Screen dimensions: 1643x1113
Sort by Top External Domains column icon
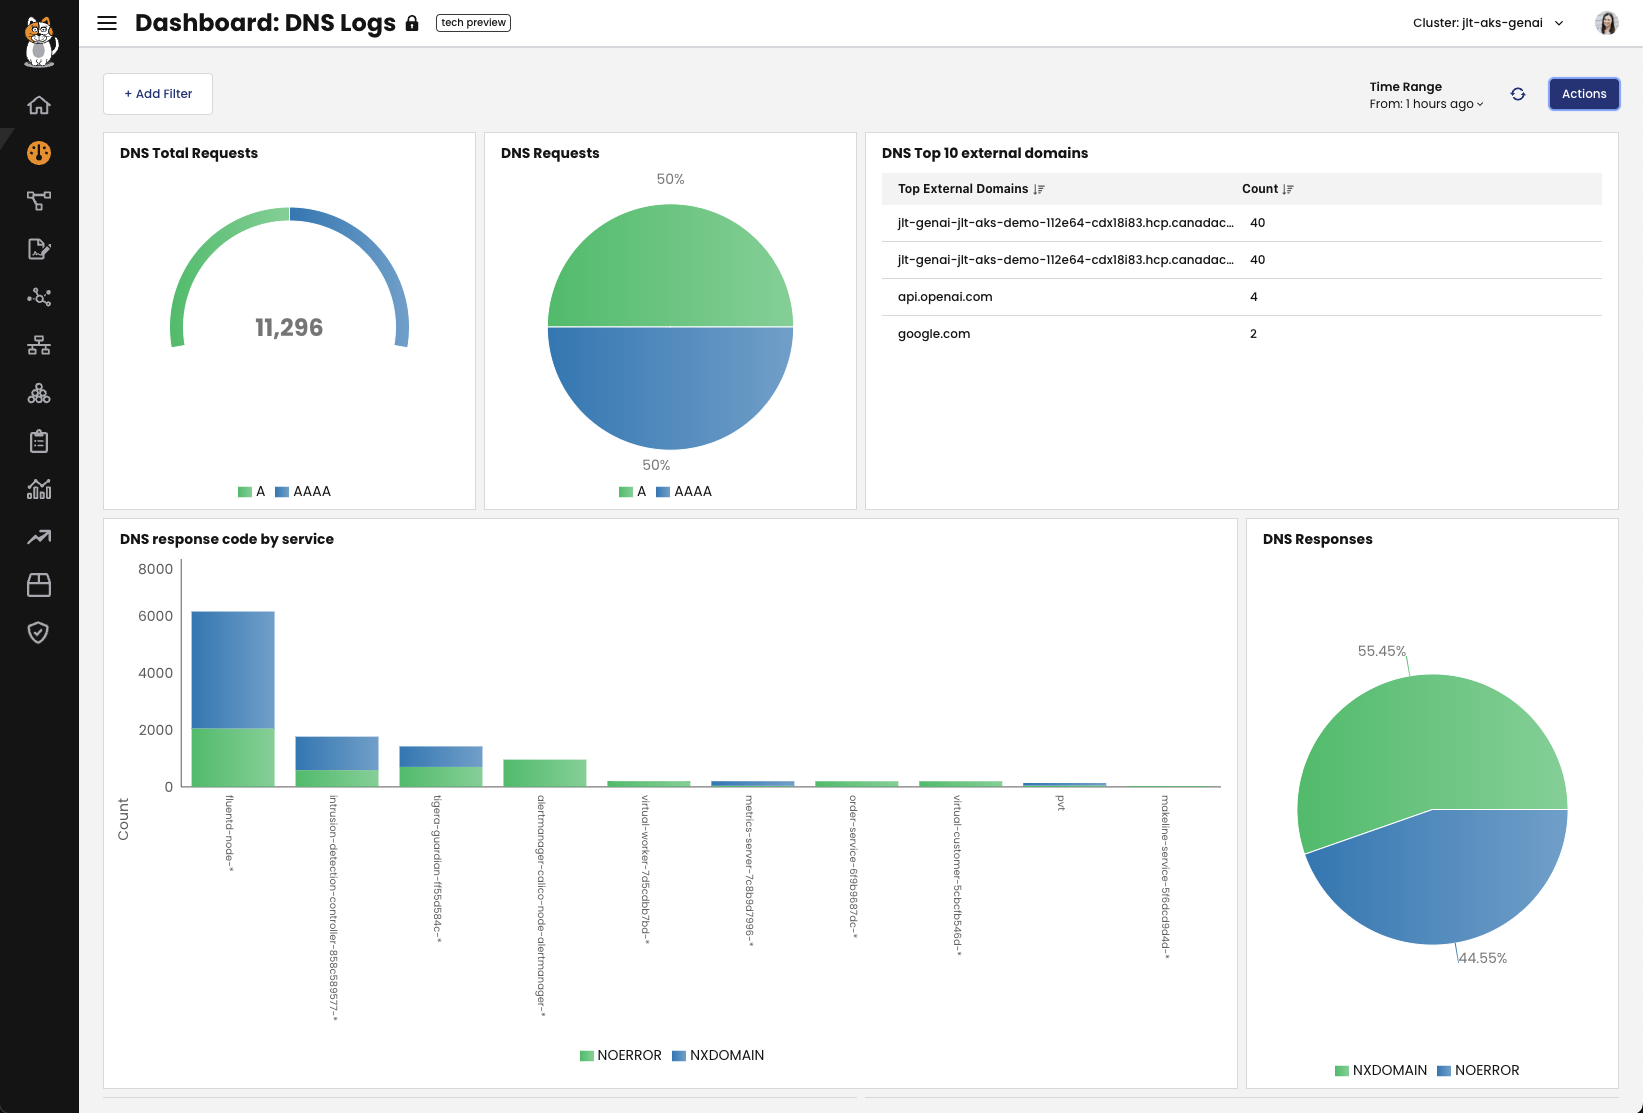click(1039, 189)
